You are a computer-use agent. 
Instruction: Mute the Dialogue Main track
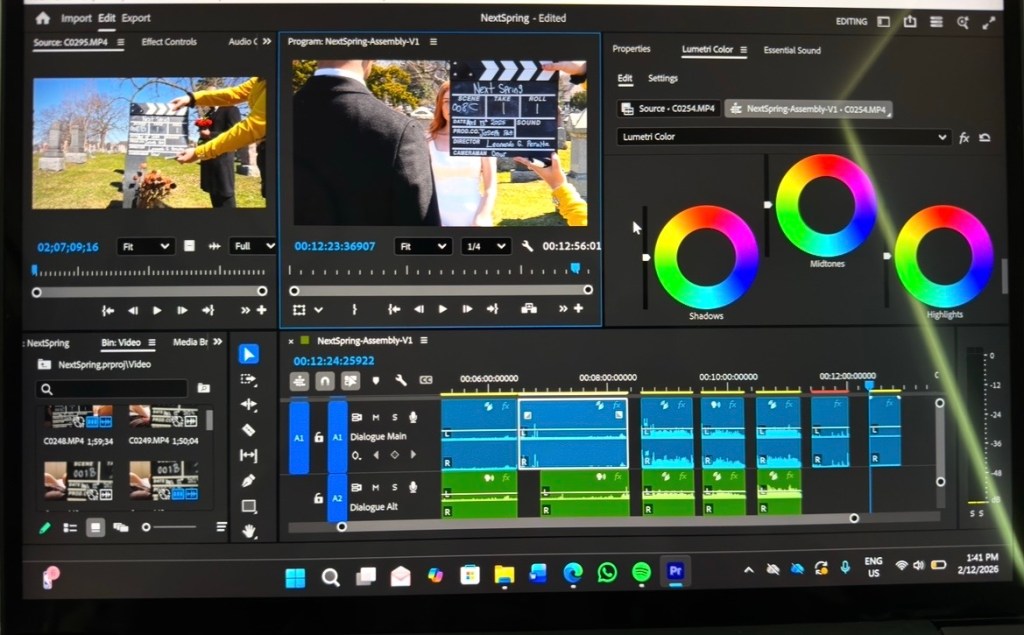point(376,417)
